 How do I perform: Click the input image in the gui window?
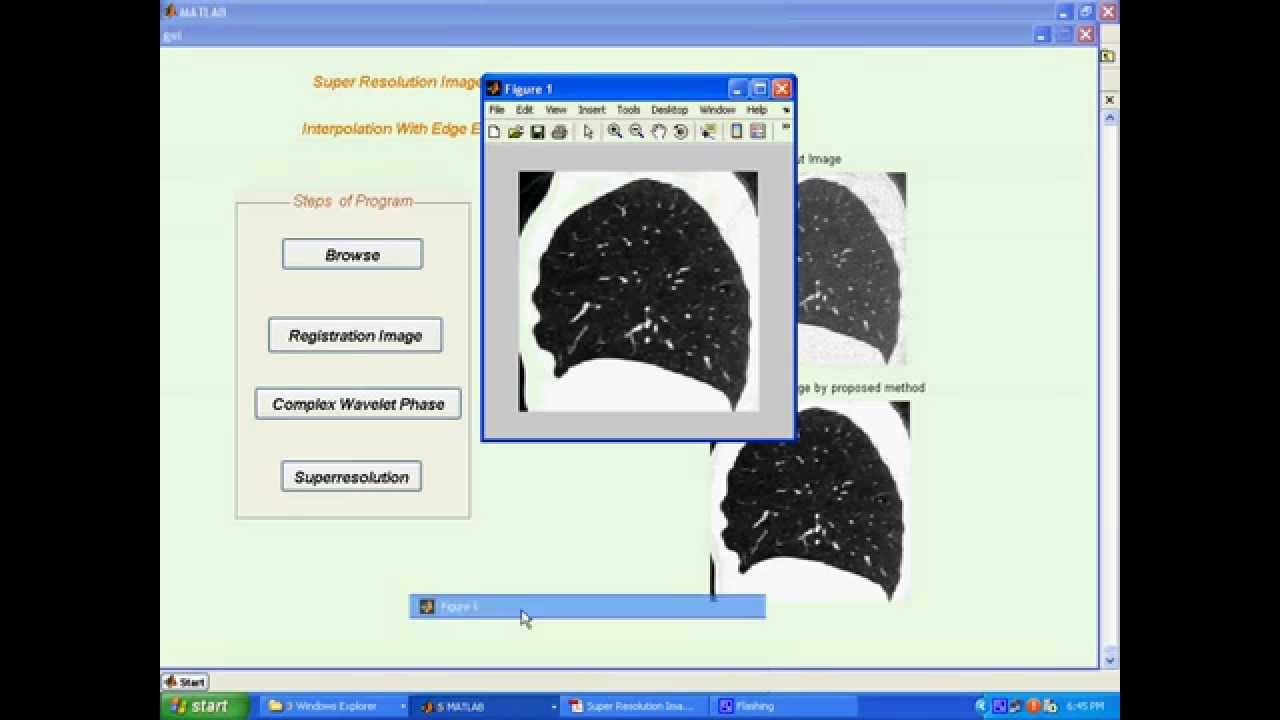pos(852,268)
